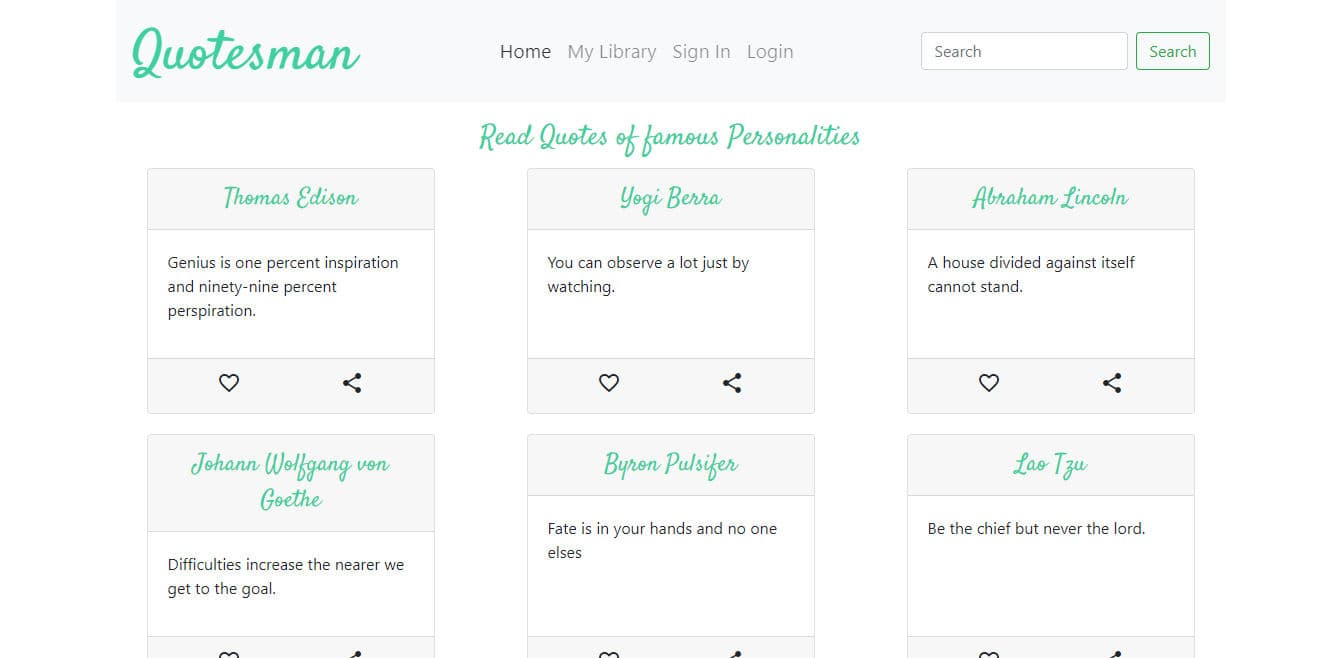The width and height of the screenshot is (1339, 658).
Task: Focus the Search input field
Action: pos(1023,52)
